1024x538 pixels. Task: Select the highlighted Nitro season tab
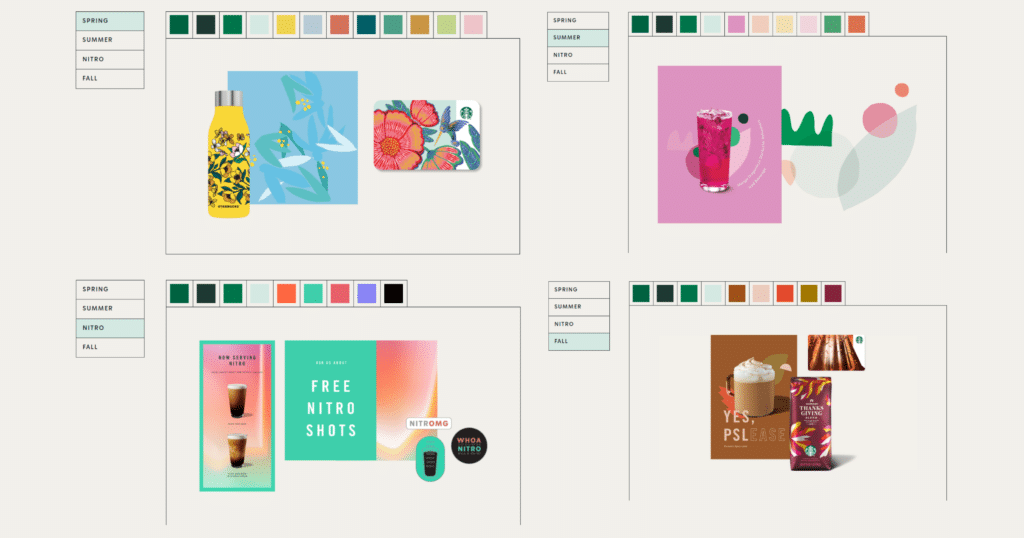(110, 328)
